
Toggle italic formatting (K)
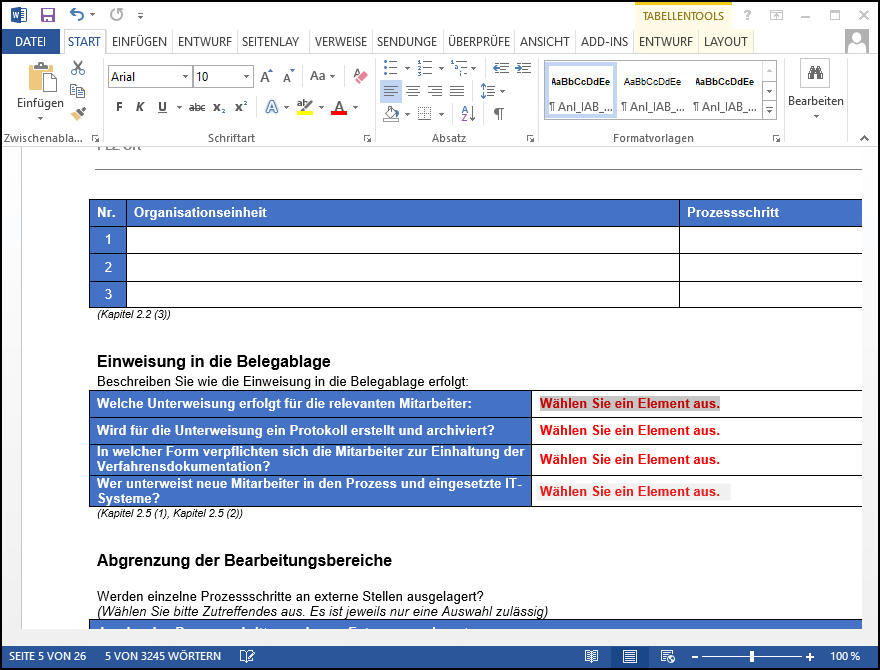point(140,107)
